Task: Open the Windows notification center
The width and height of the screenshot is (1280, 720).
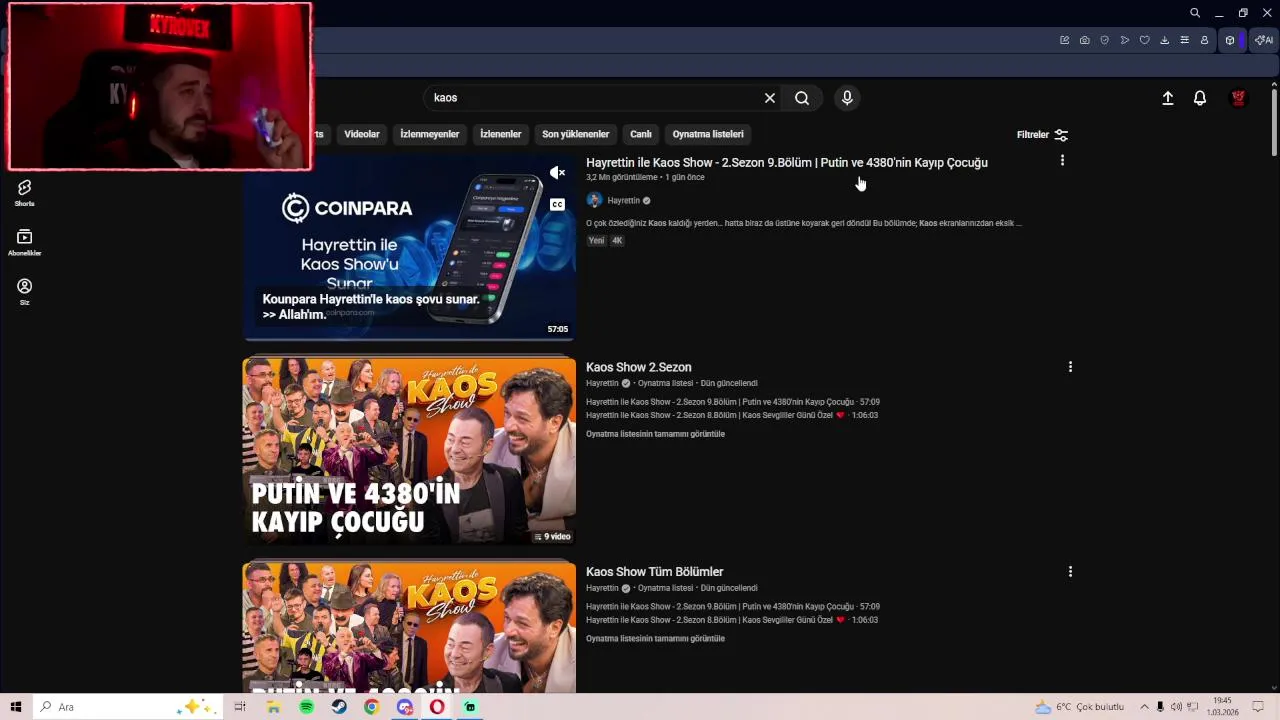Action: [x=1258, y=707]
